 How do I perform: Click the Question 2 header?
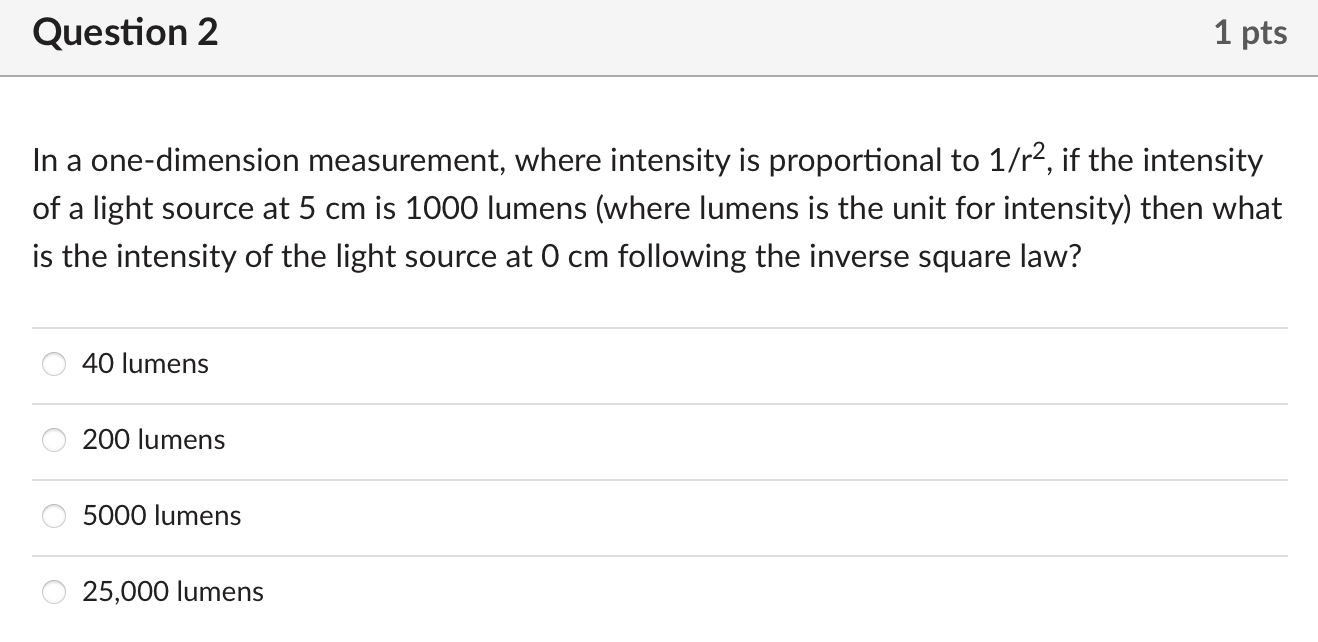pyautogui.click(x=124, y=33)
